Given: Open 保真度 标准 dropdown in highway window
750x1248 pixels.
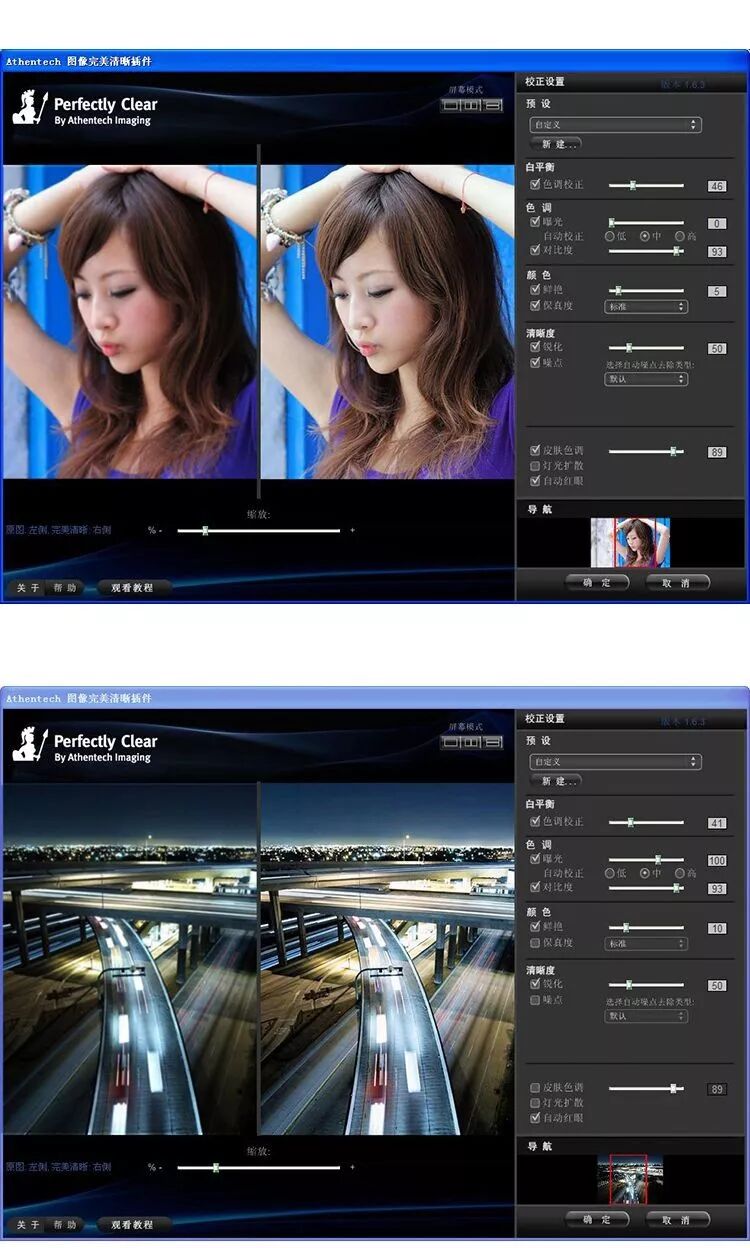Looking at the screenshot, I should pos(646,943).
